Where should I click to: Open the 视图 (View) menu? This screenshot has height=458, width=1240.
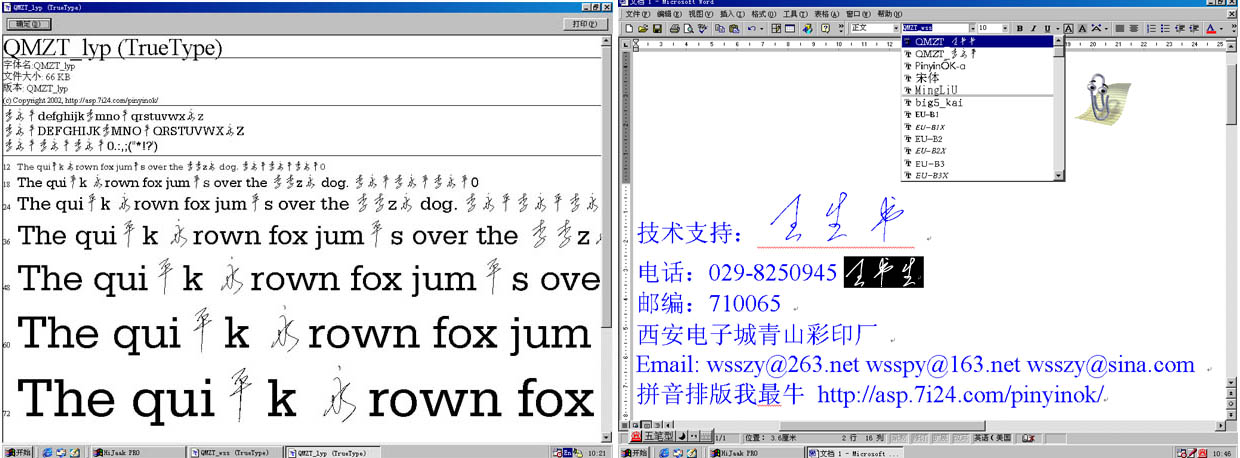click(701, 14)
